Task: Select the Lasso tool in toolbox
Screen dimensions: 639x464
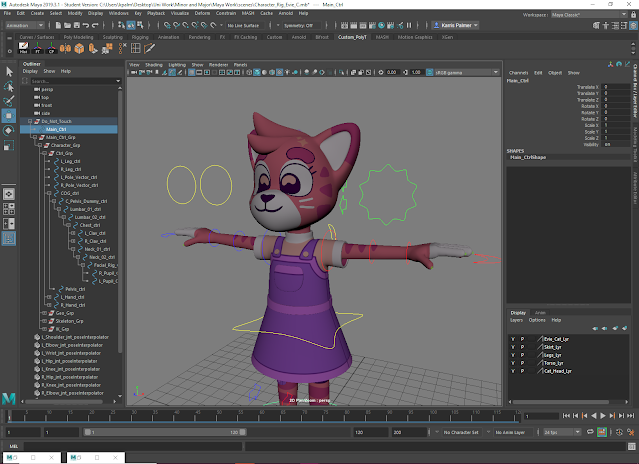Action: (x=9, y=86)
